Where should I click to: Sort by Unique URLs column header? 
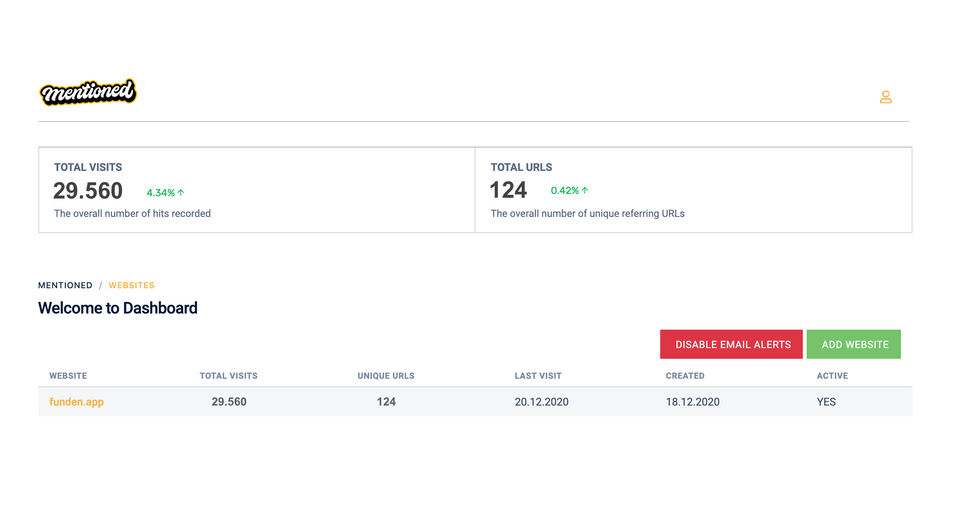(x=386, y=376)
